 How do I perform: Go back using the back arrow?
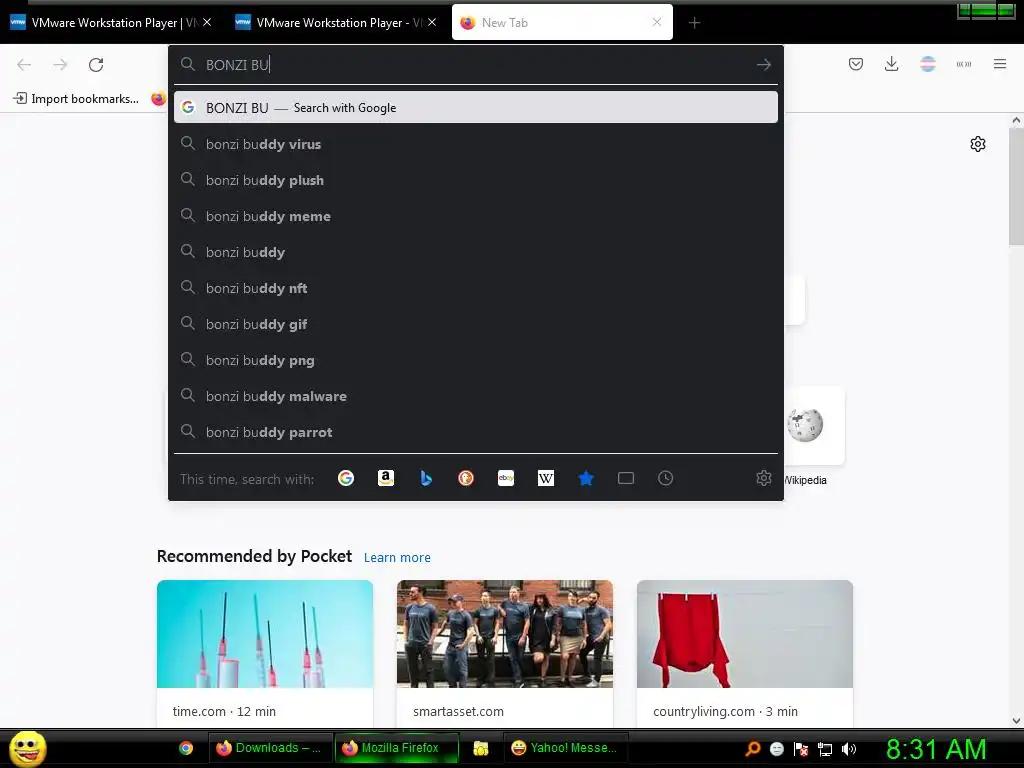pos(24,65)
